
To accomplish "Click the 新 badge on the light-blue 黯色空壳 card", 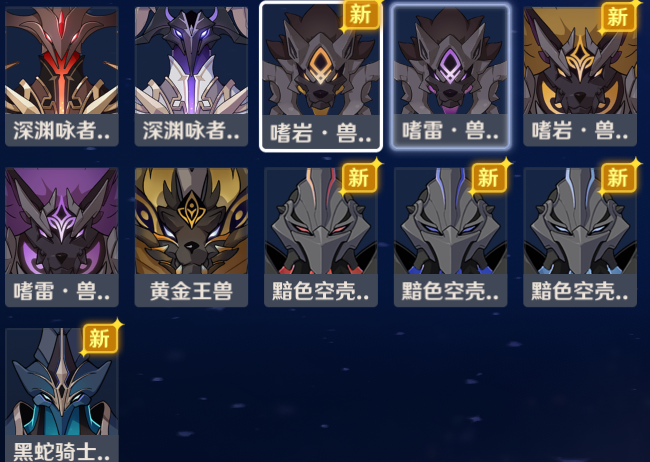I will point(618,178).
